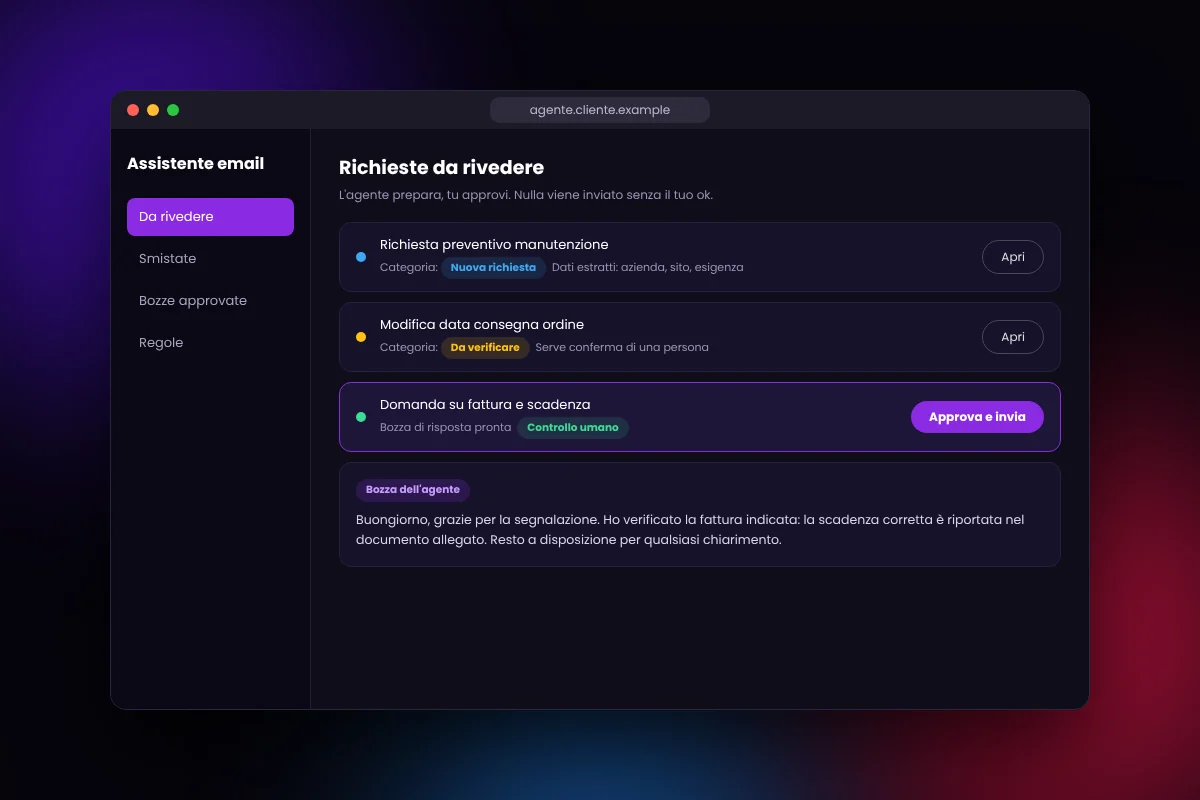Click the Richieste da rivedere heading
This screenshot has width=1200, height=800.
point(441,167)
